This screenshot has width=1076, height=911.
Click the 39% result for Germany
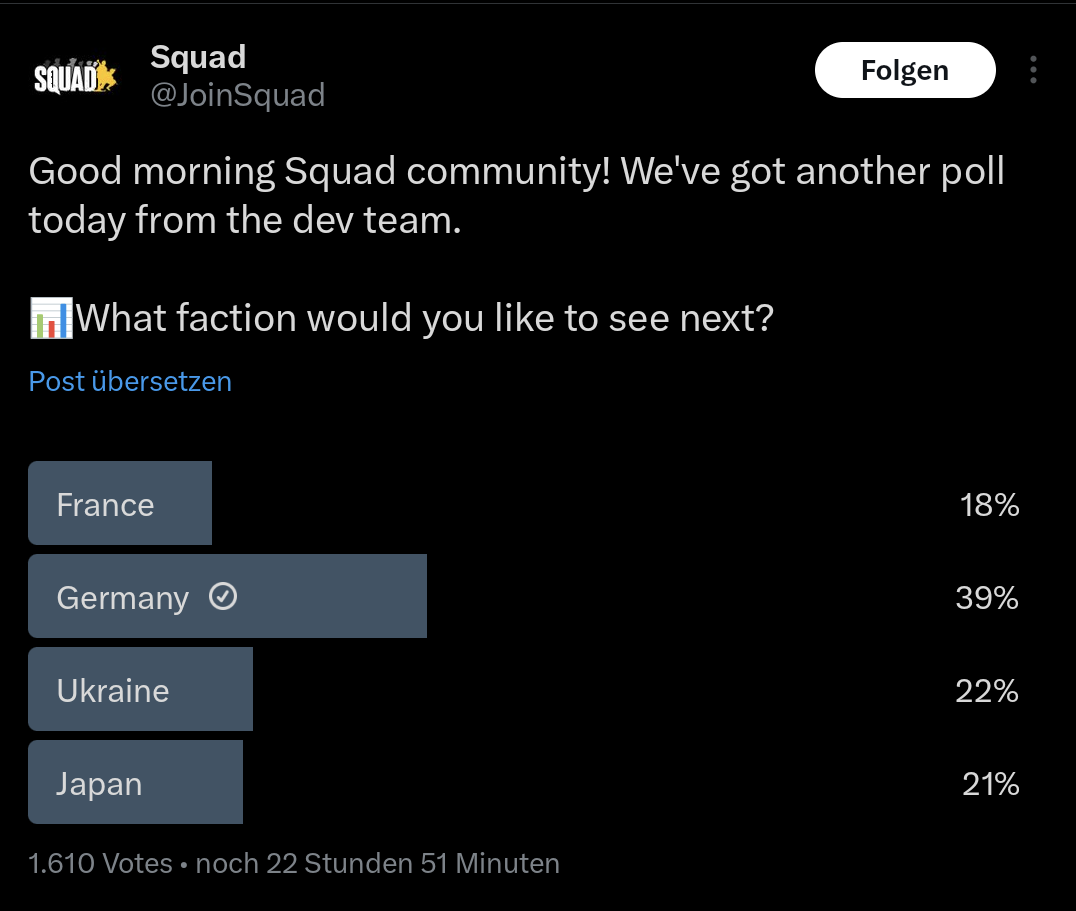click(987, 598)
